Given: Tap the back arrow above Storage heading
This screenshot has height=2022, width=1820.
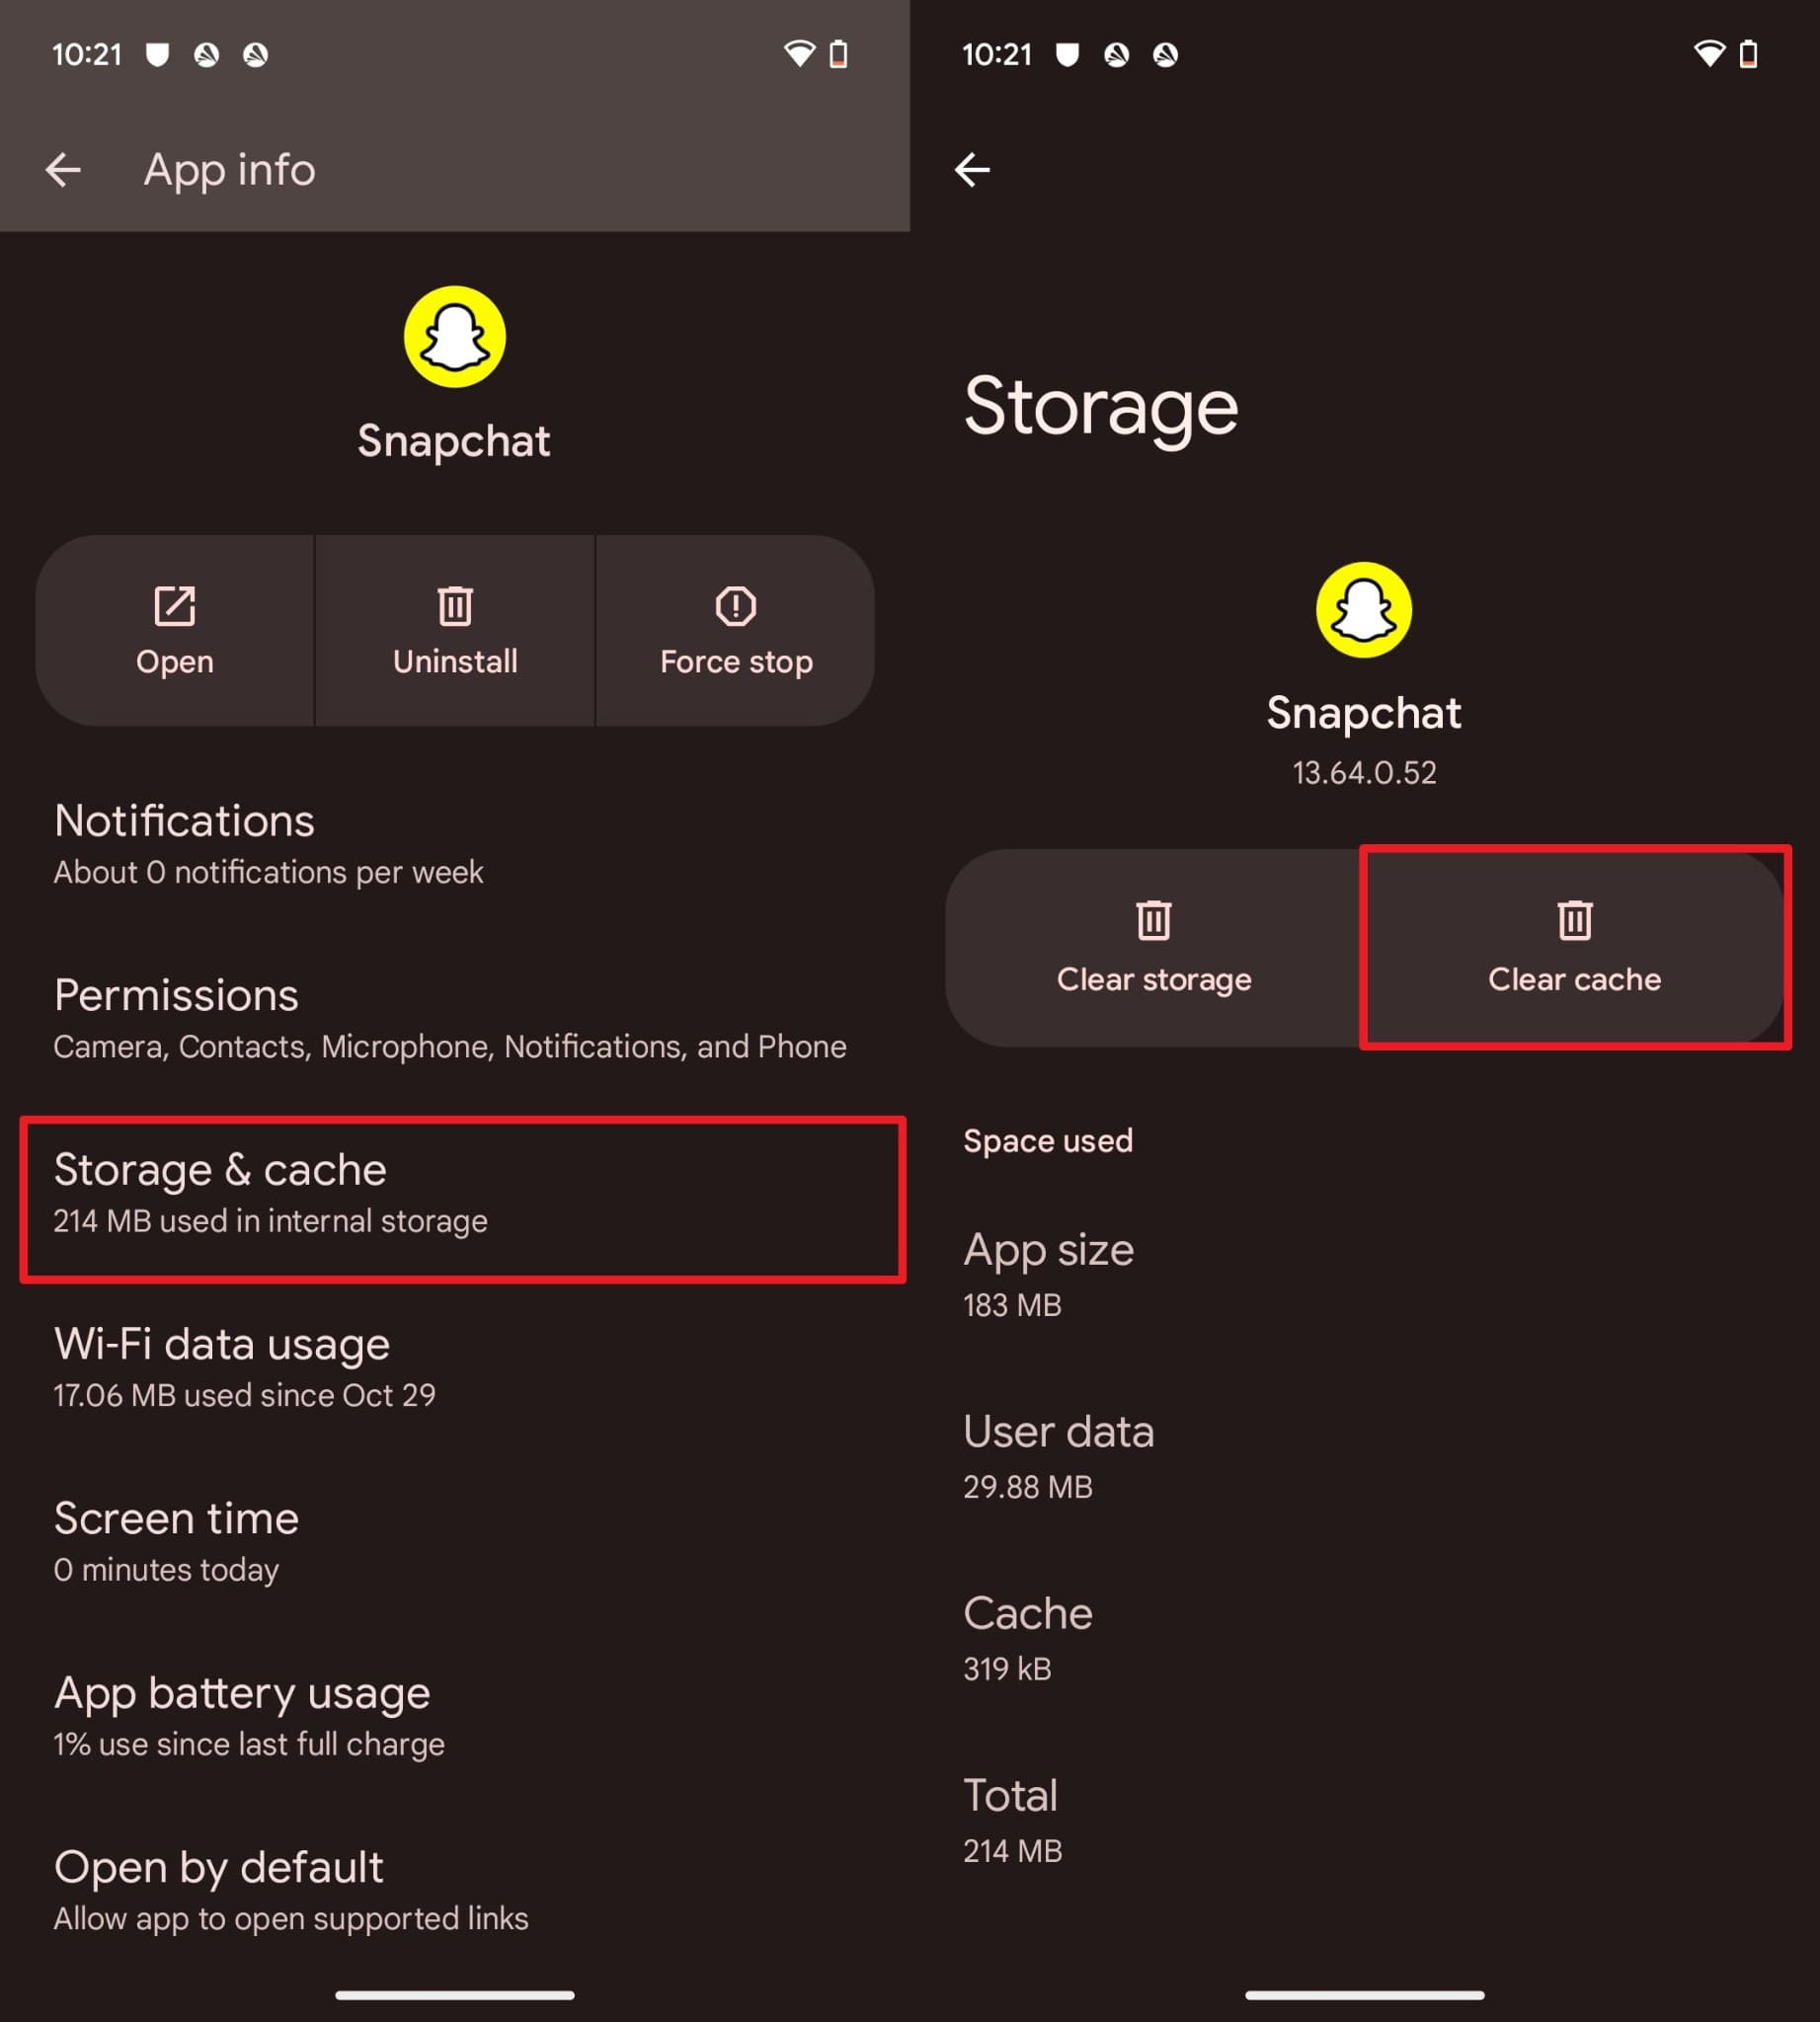Looking at the screenshot, I should [972, 170].
